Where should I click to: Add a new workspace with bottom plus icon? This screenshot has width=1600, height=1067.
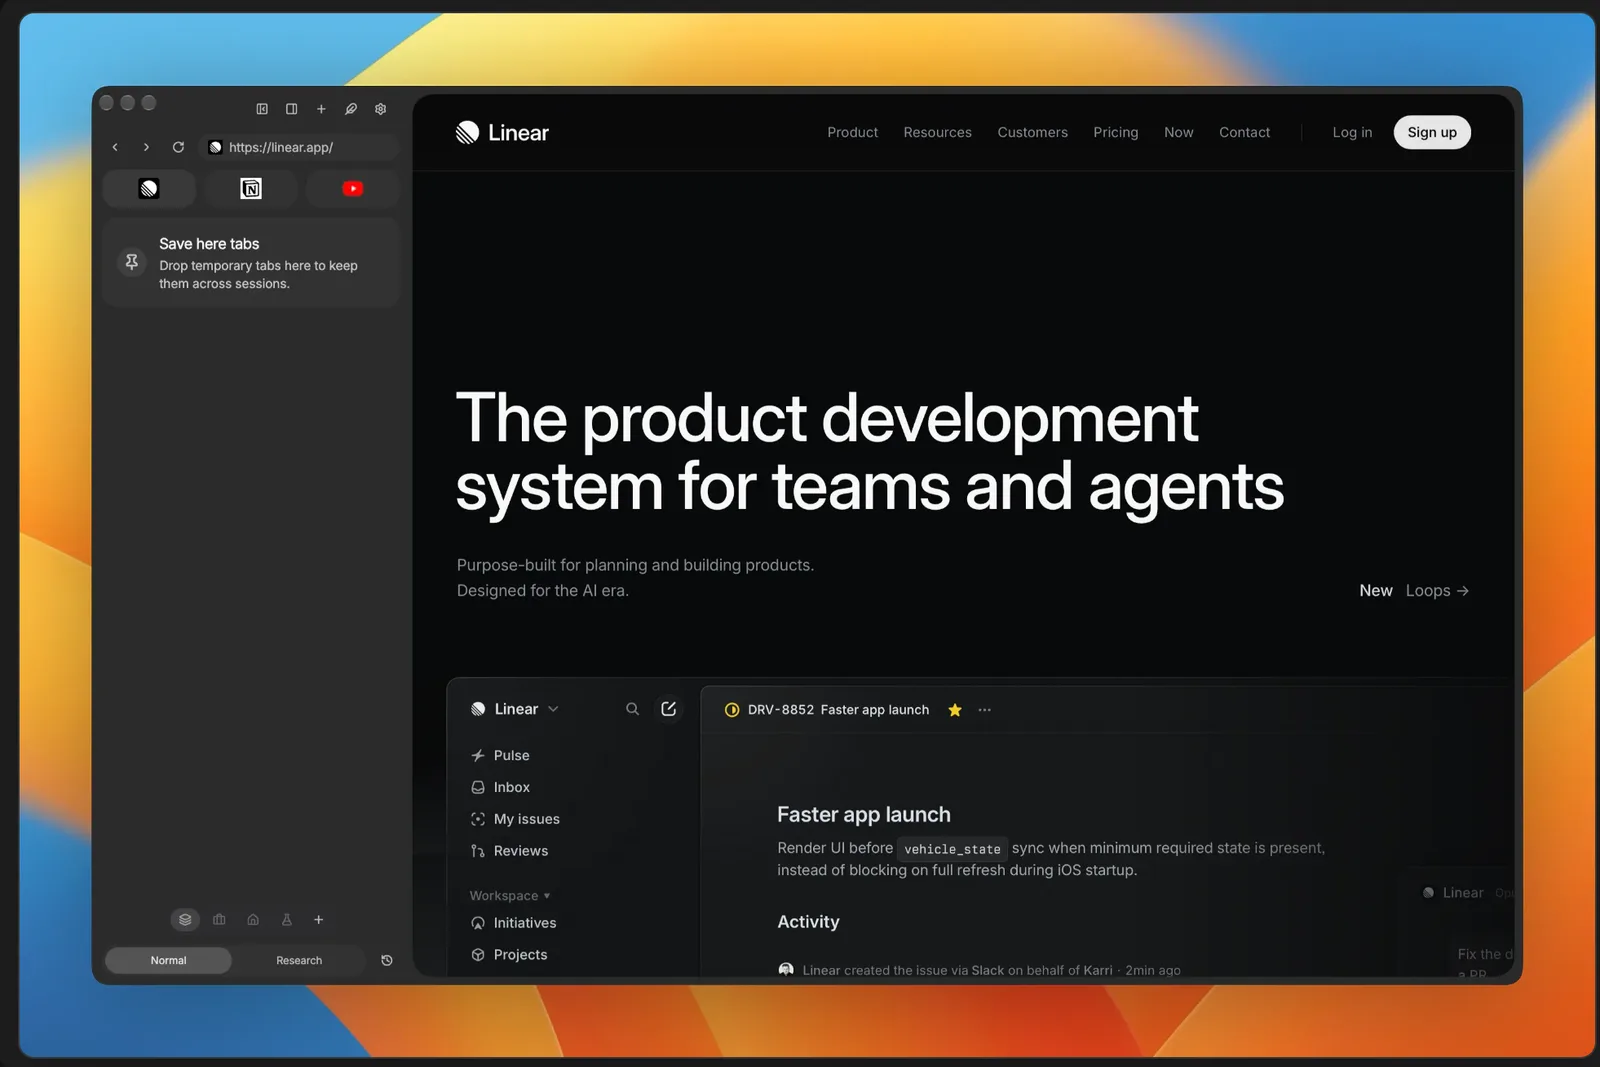319,920
